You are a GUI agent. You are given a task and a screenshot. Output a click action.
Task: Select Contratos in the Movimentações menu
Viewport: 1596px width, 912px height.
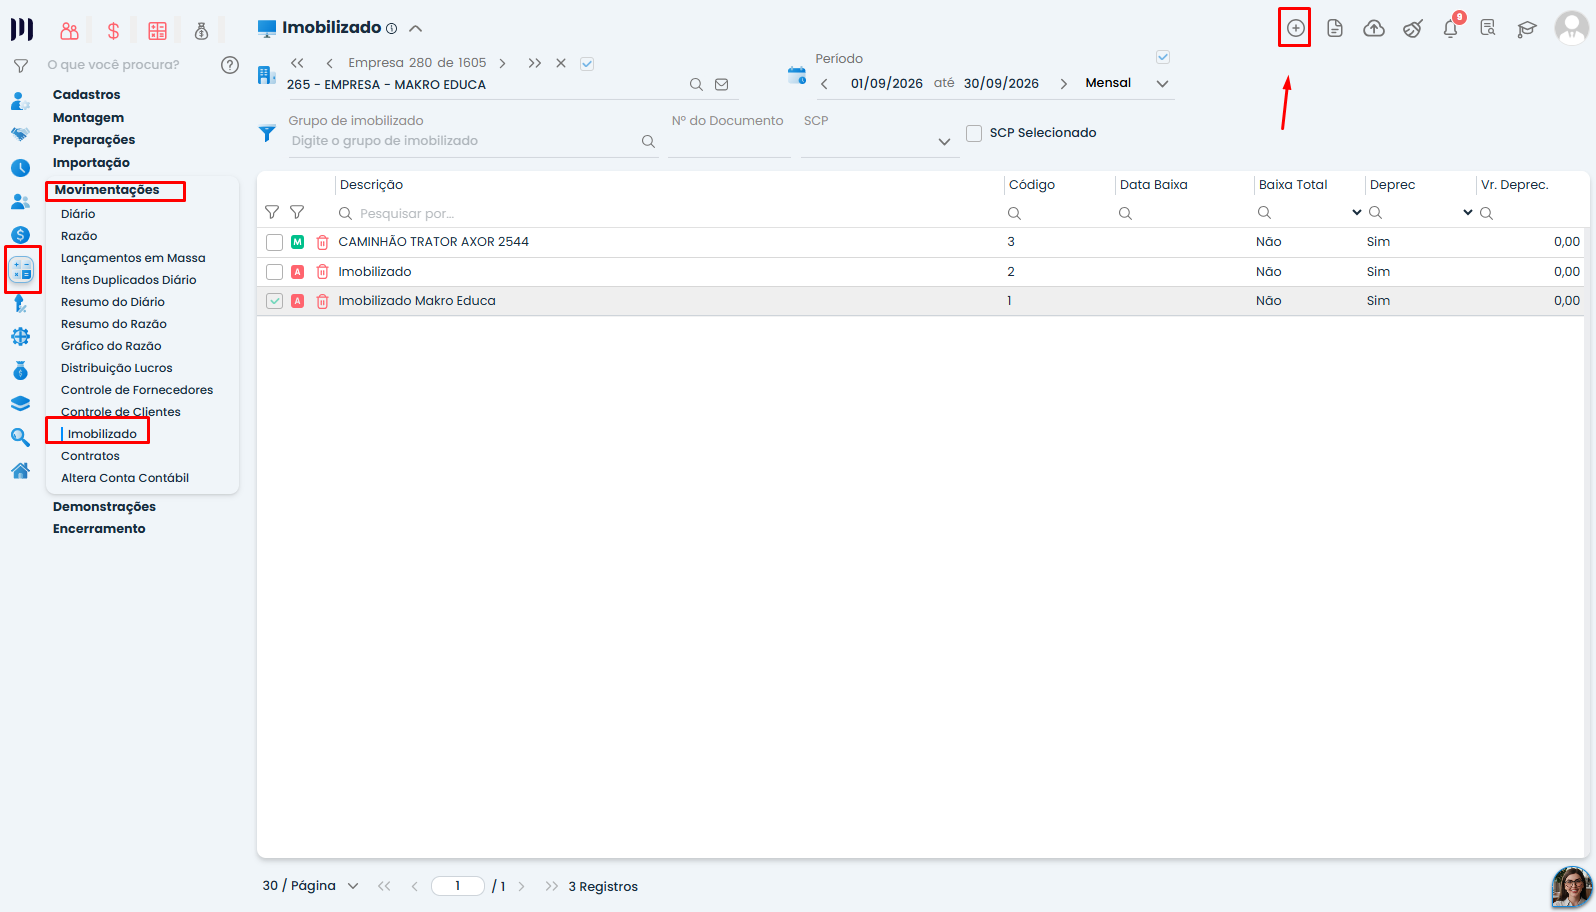tap(90, 456)
